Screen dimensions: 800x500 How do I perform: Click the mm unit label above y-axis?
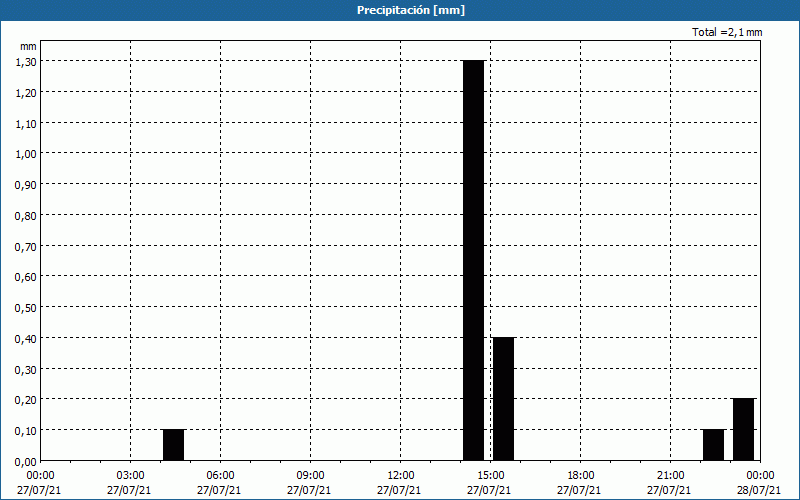[29, 46]
